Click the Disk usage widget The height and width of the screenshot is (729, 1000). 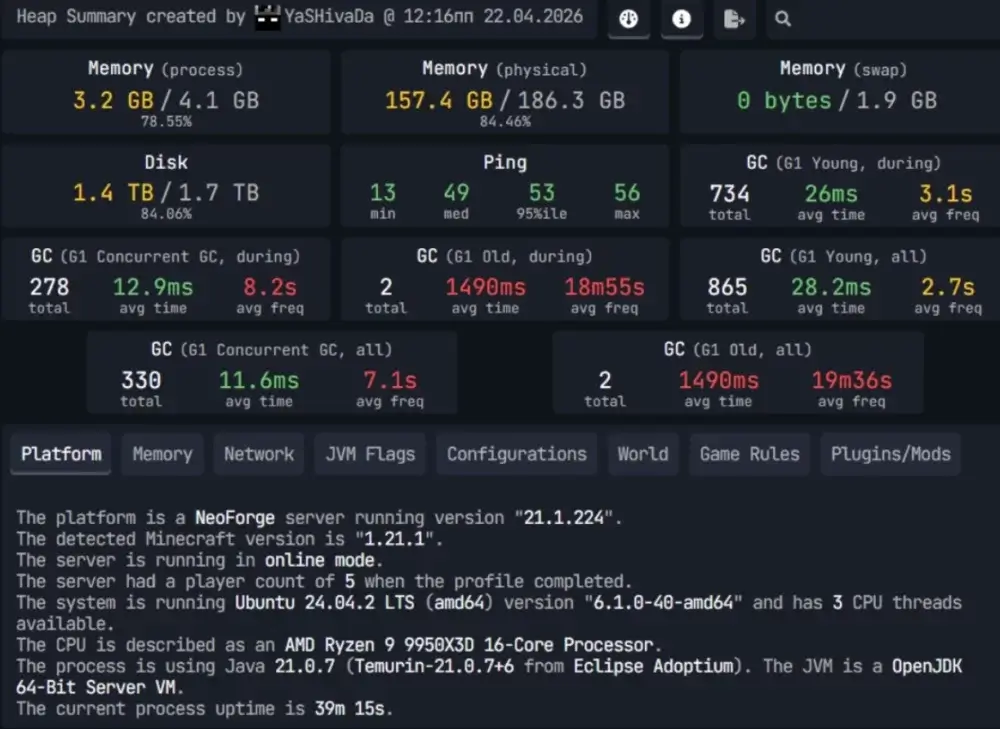pyautogui.click(x=166, y=186)
